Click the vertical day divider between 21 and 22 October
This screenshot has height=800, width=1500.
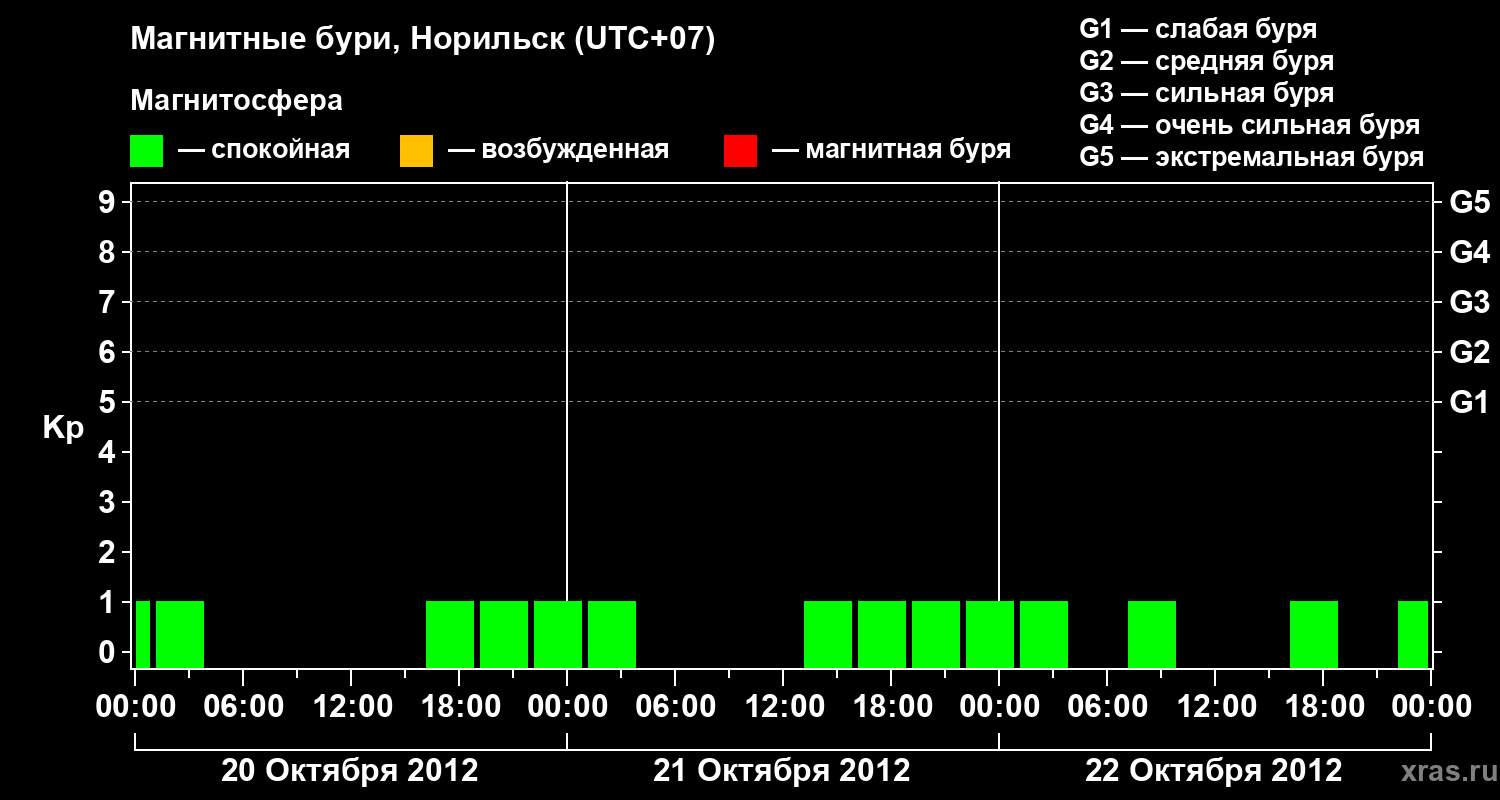[x=999, y=425]
